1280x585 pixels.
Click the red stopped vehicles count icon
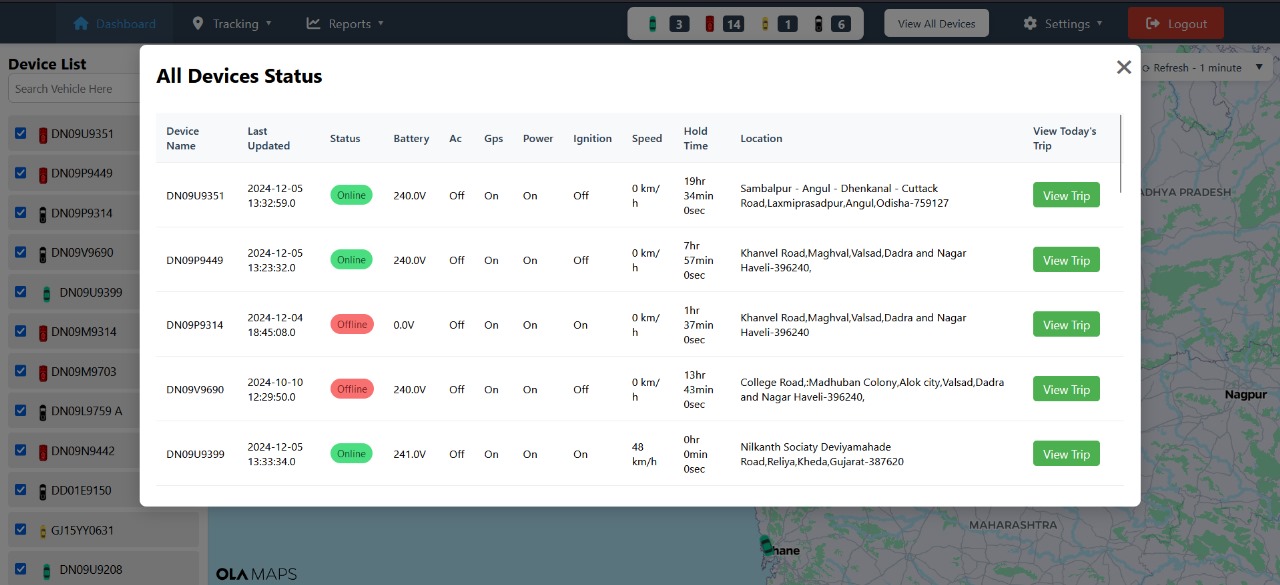pos(709,22)
